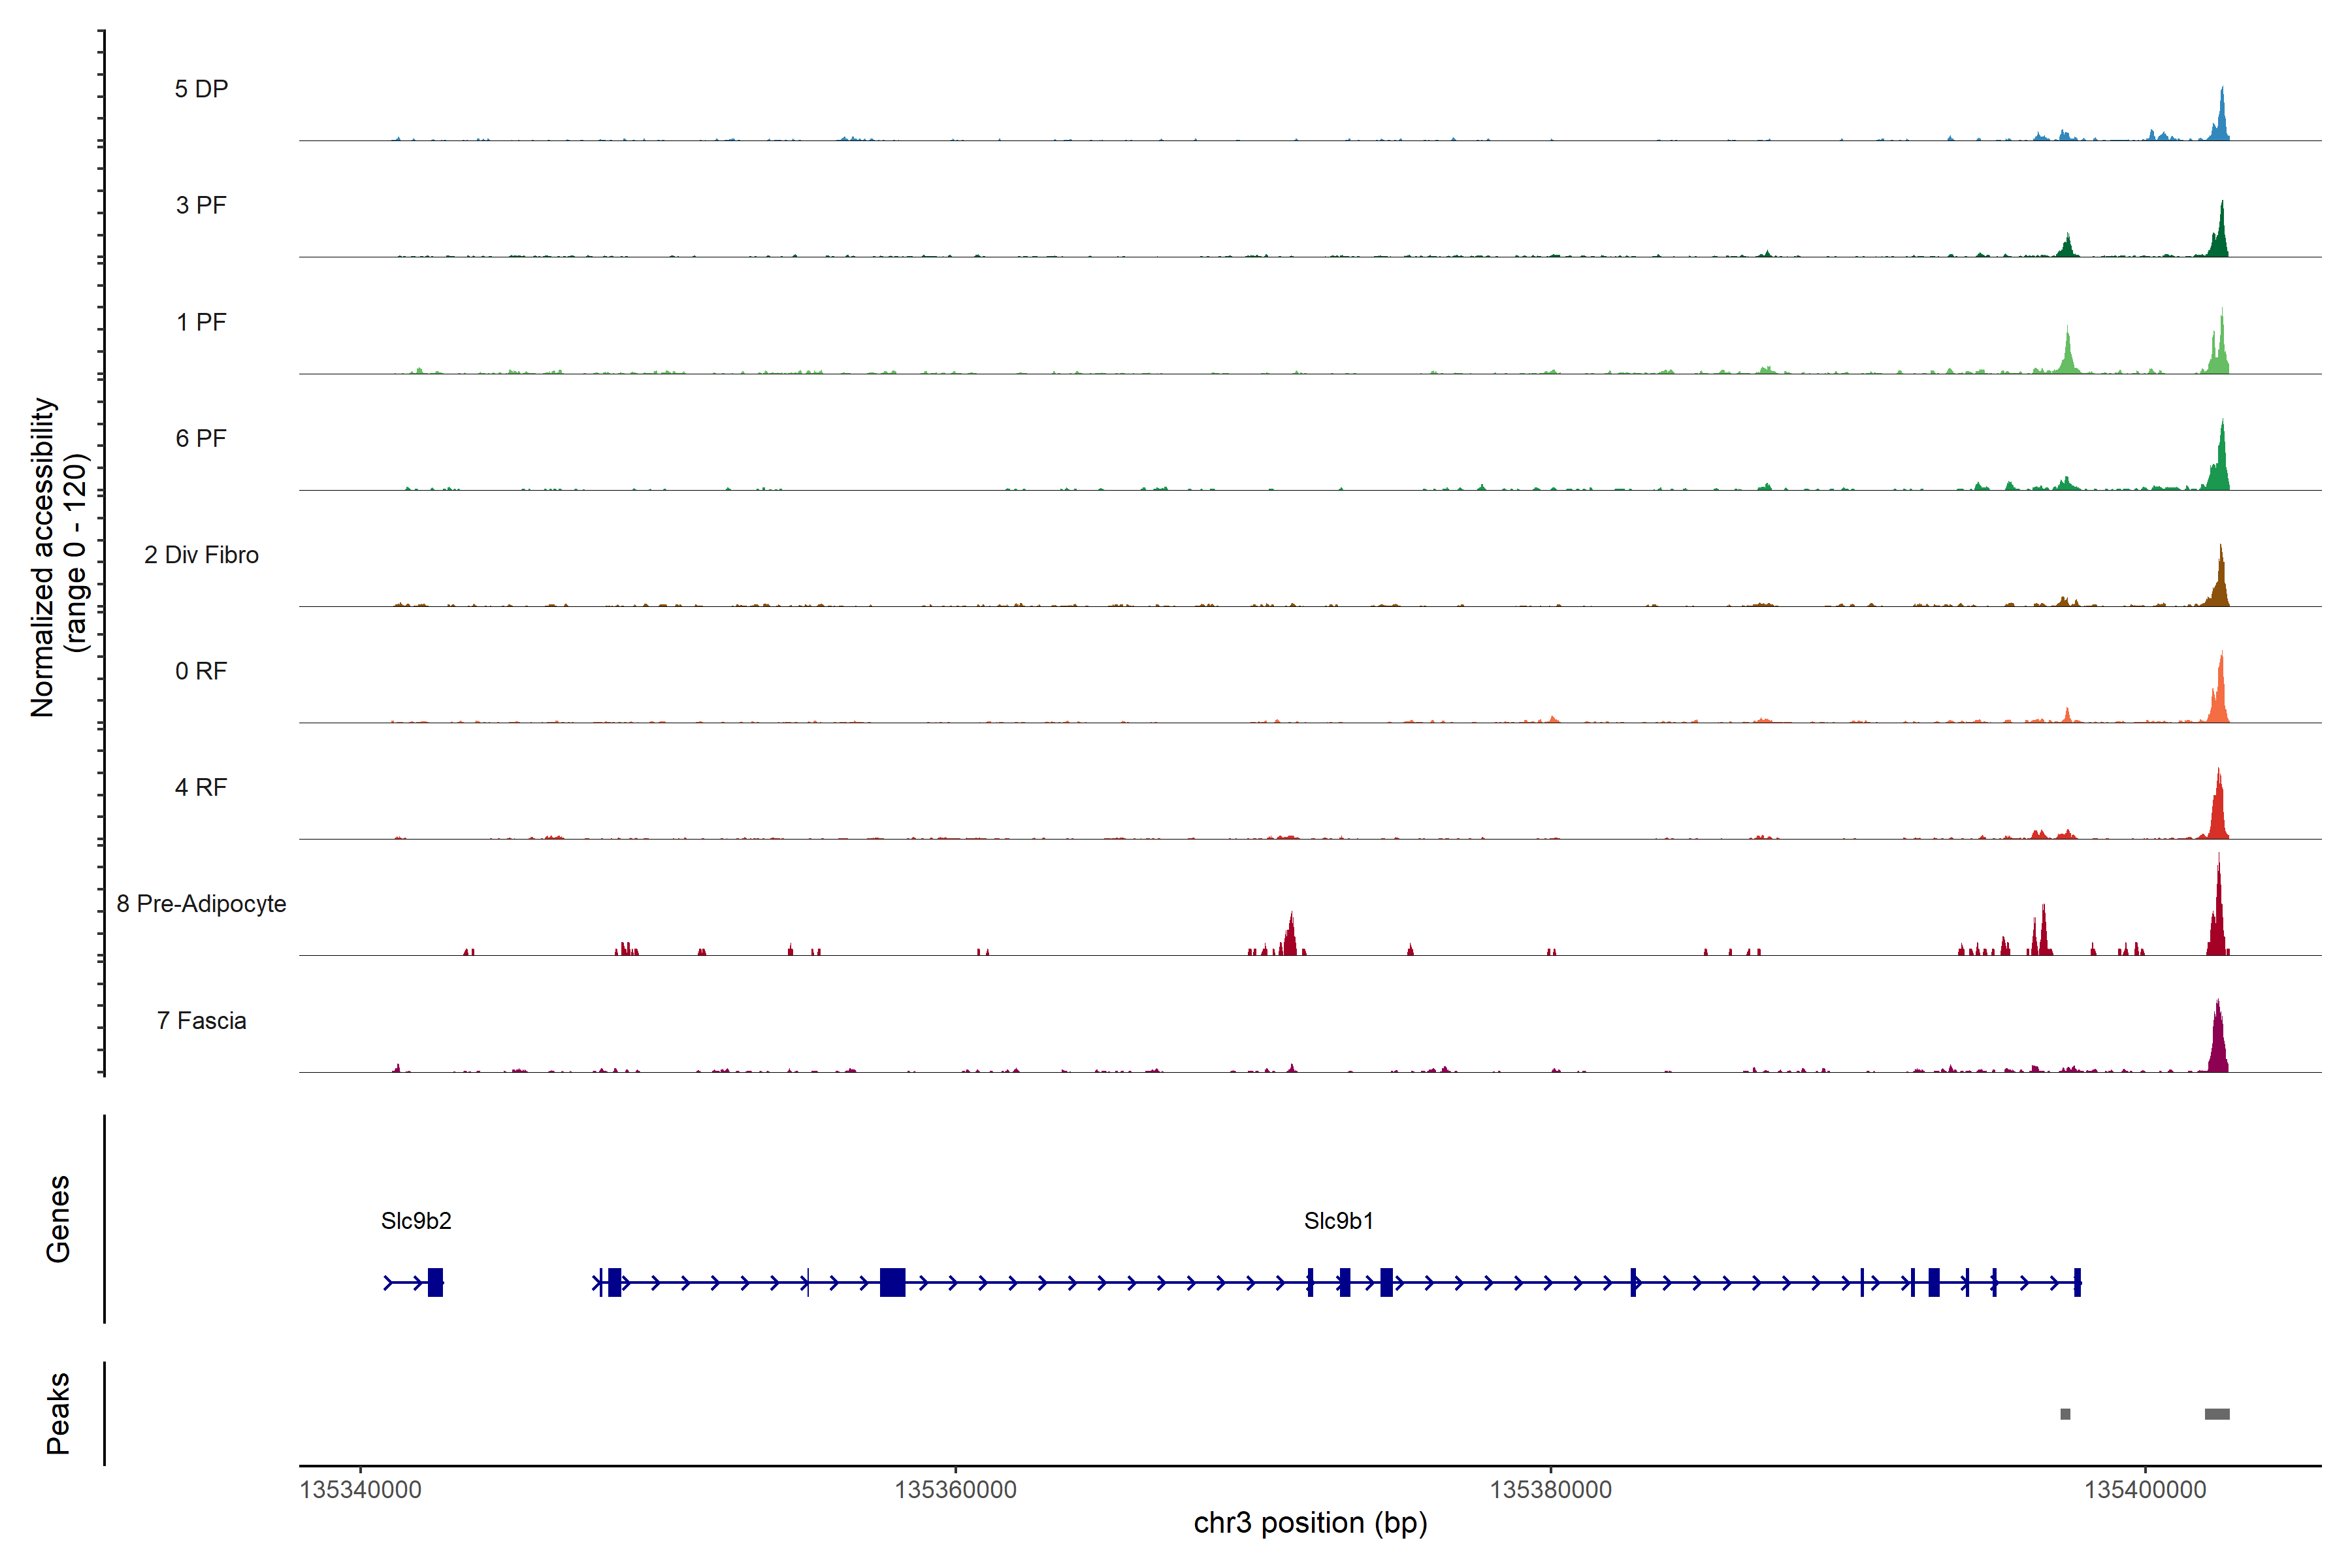This screenshot has height=1568, width=2352.
Task: Click the tall blue 5 DP peak
Action: pos(2221,120)
